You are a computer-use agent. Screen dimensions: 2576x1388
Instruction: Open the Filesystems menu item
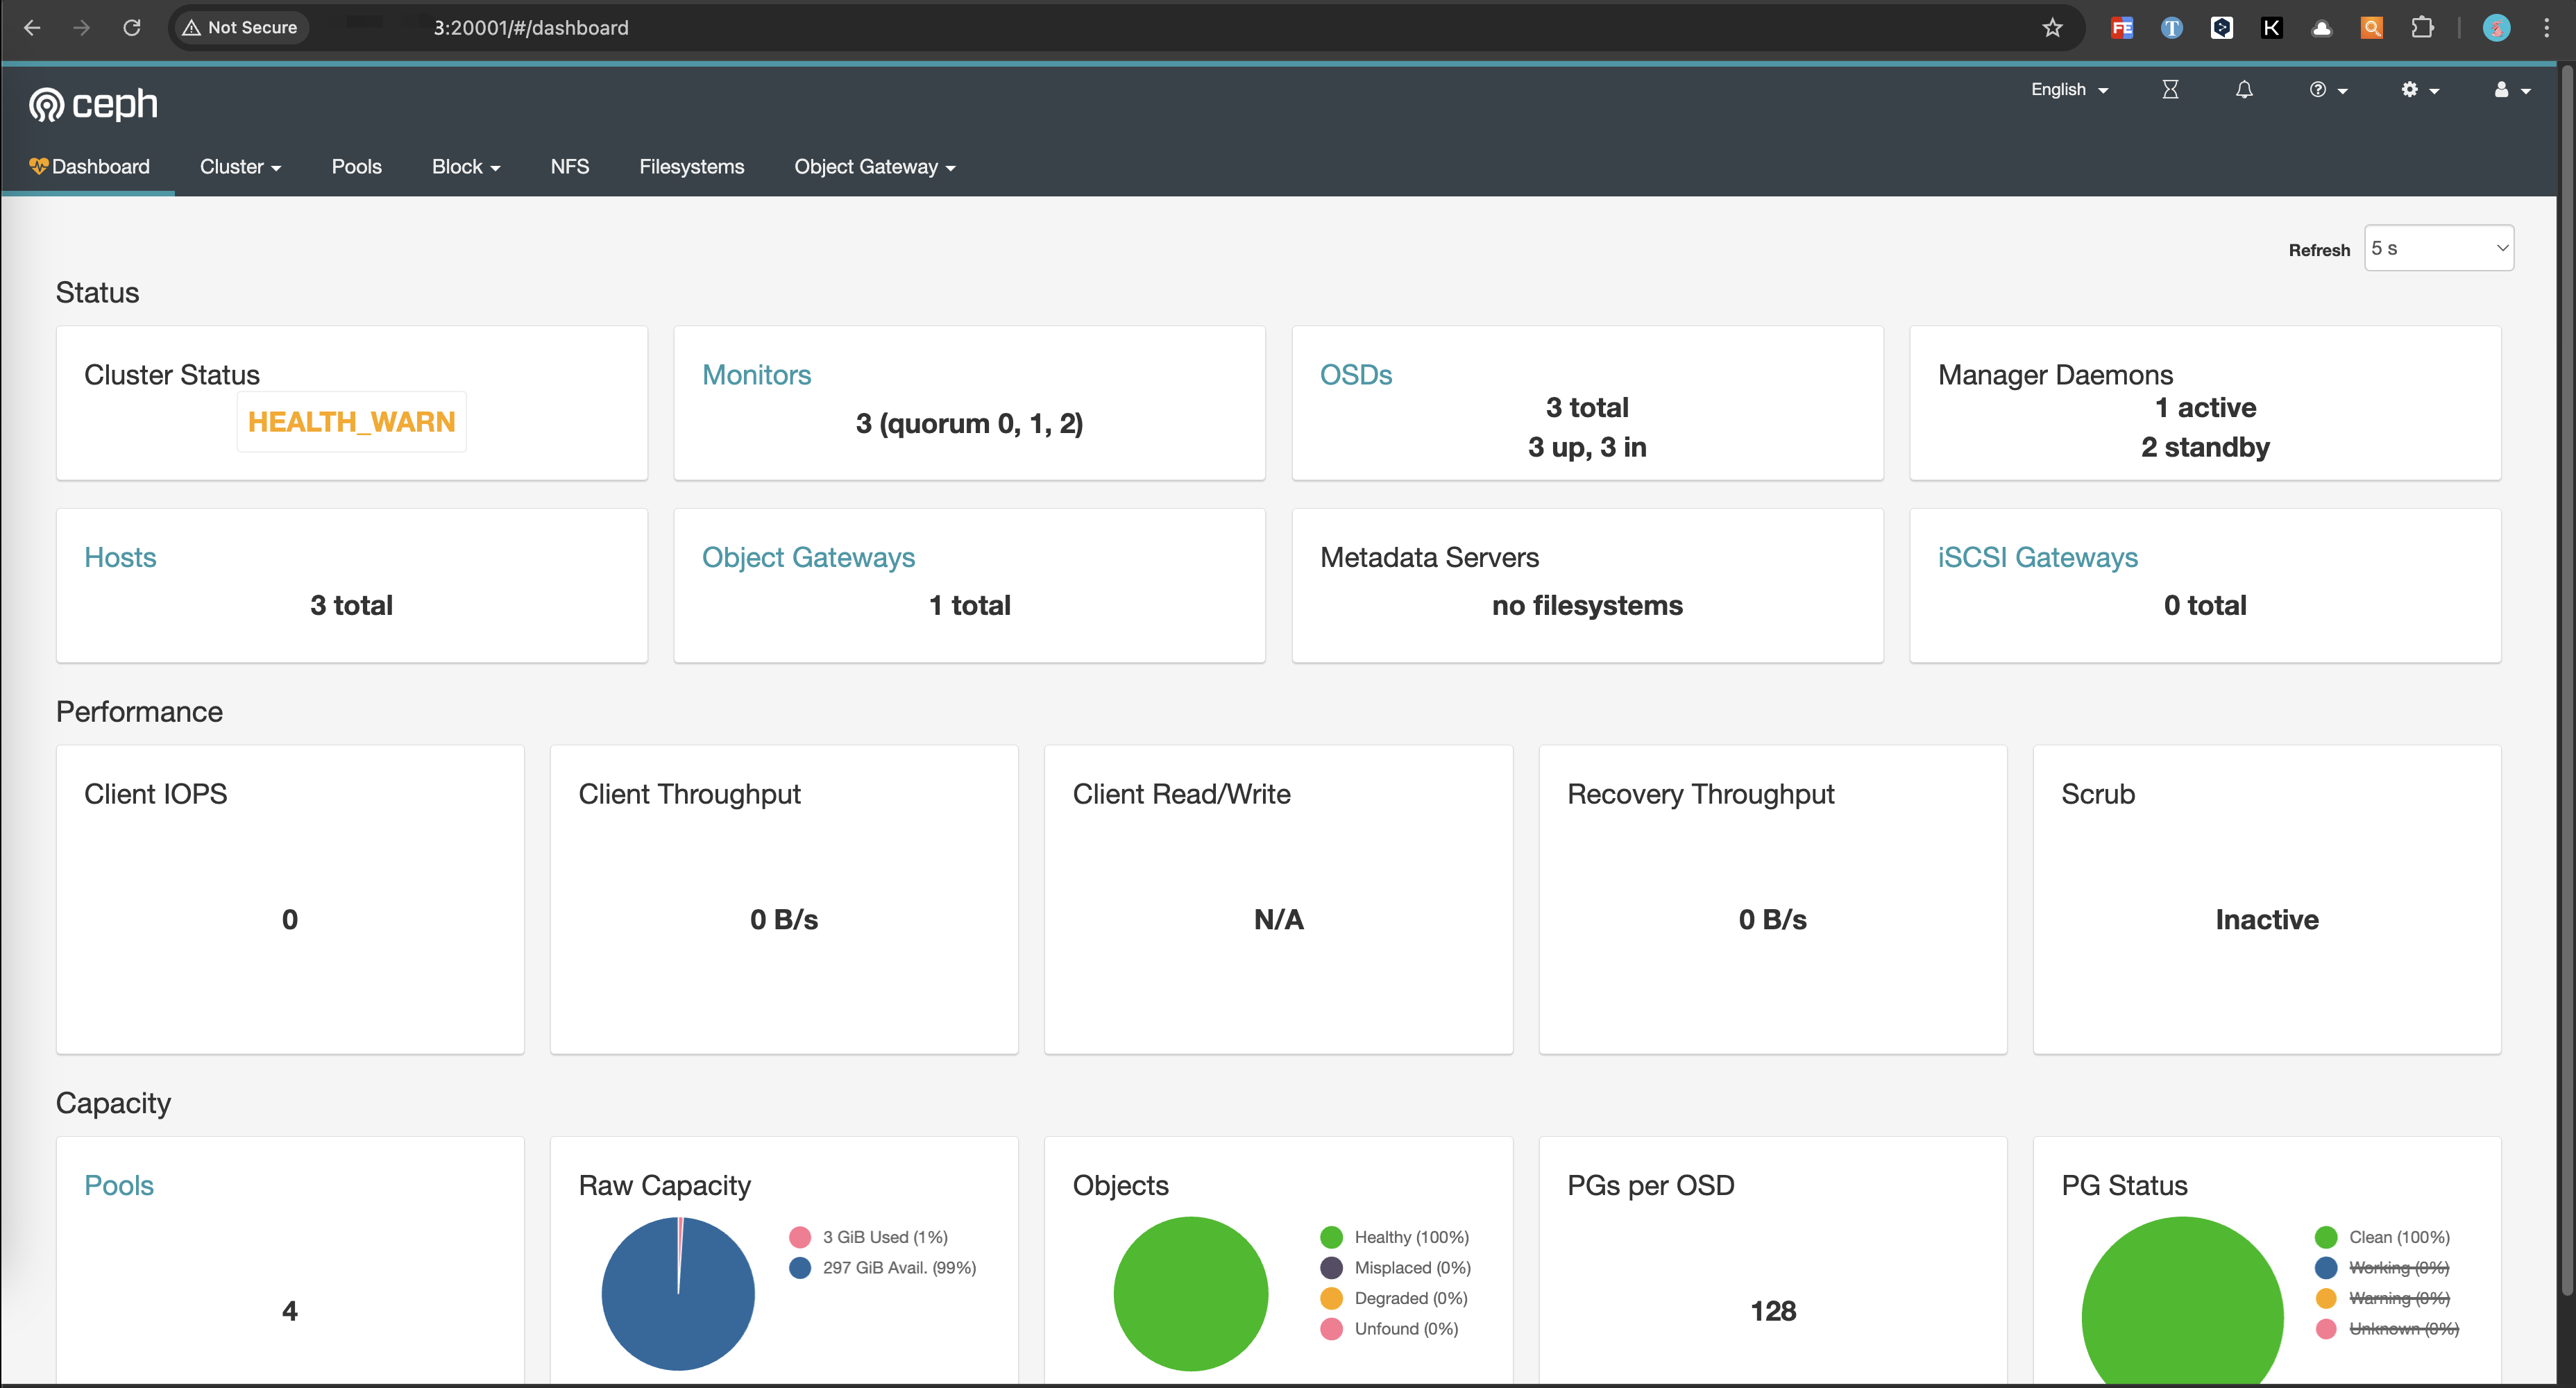pos(691,167)
